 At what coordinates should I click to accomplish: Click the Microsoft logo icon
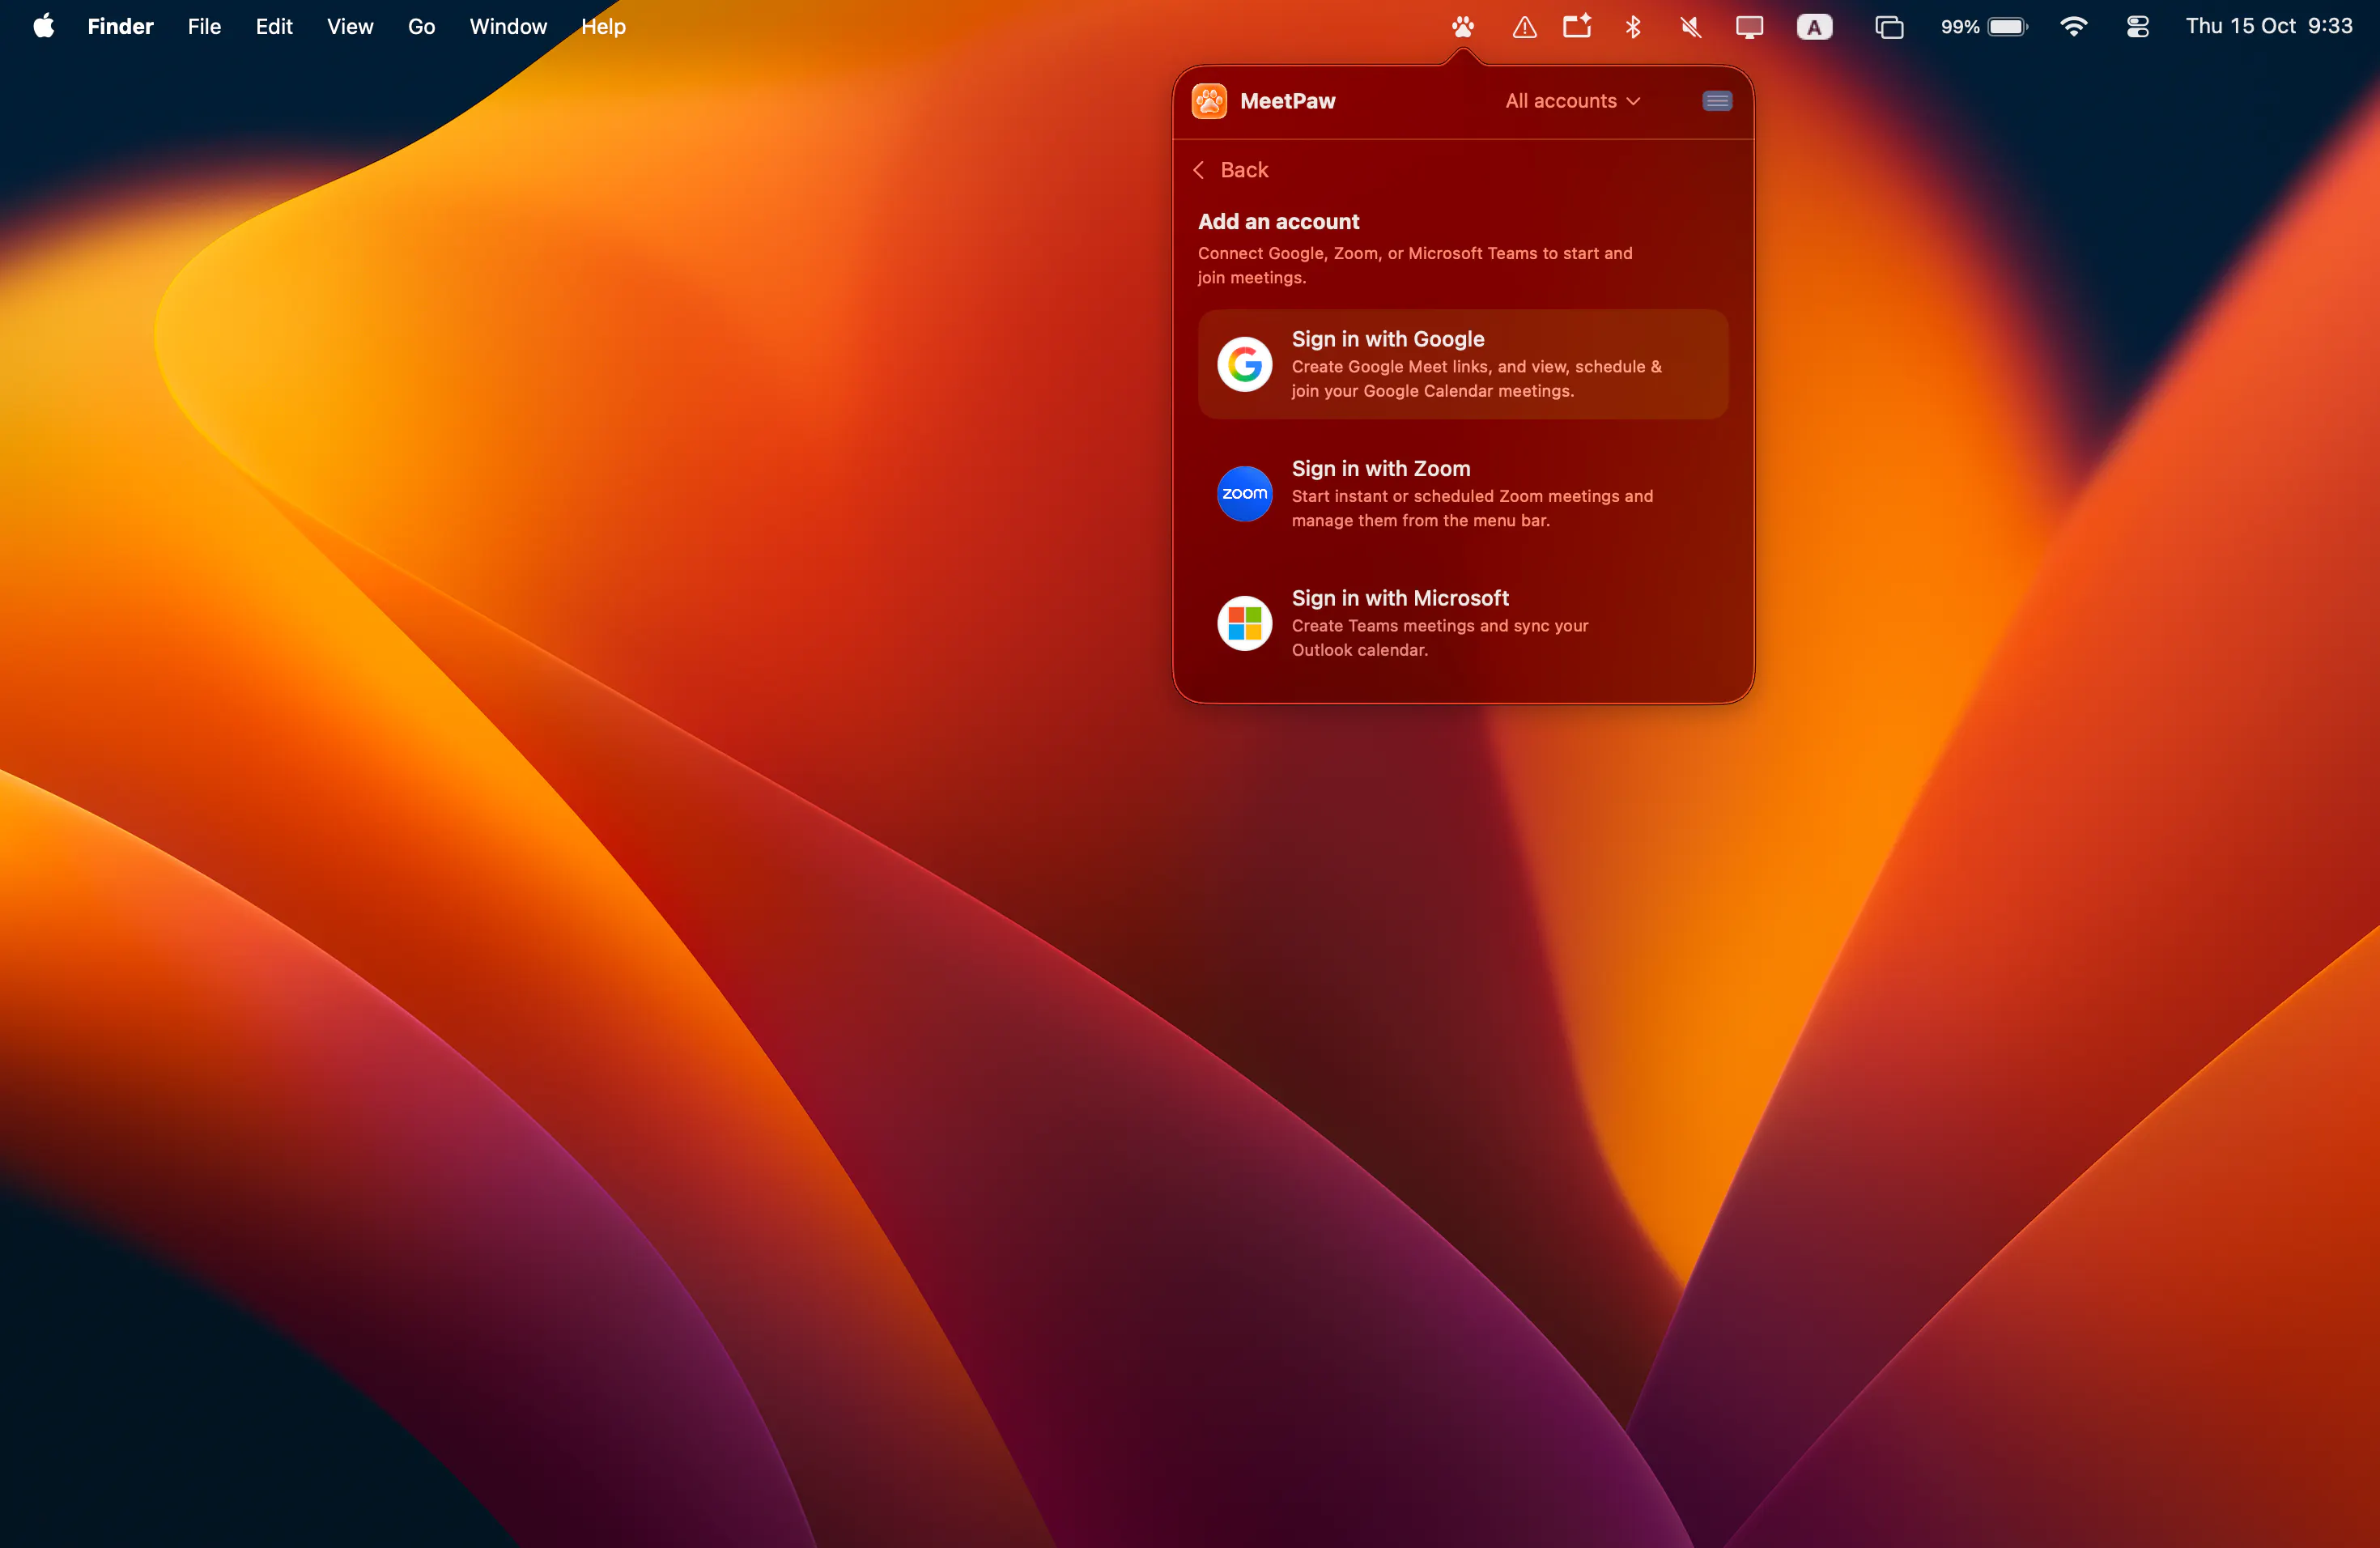coord(1244,623)
